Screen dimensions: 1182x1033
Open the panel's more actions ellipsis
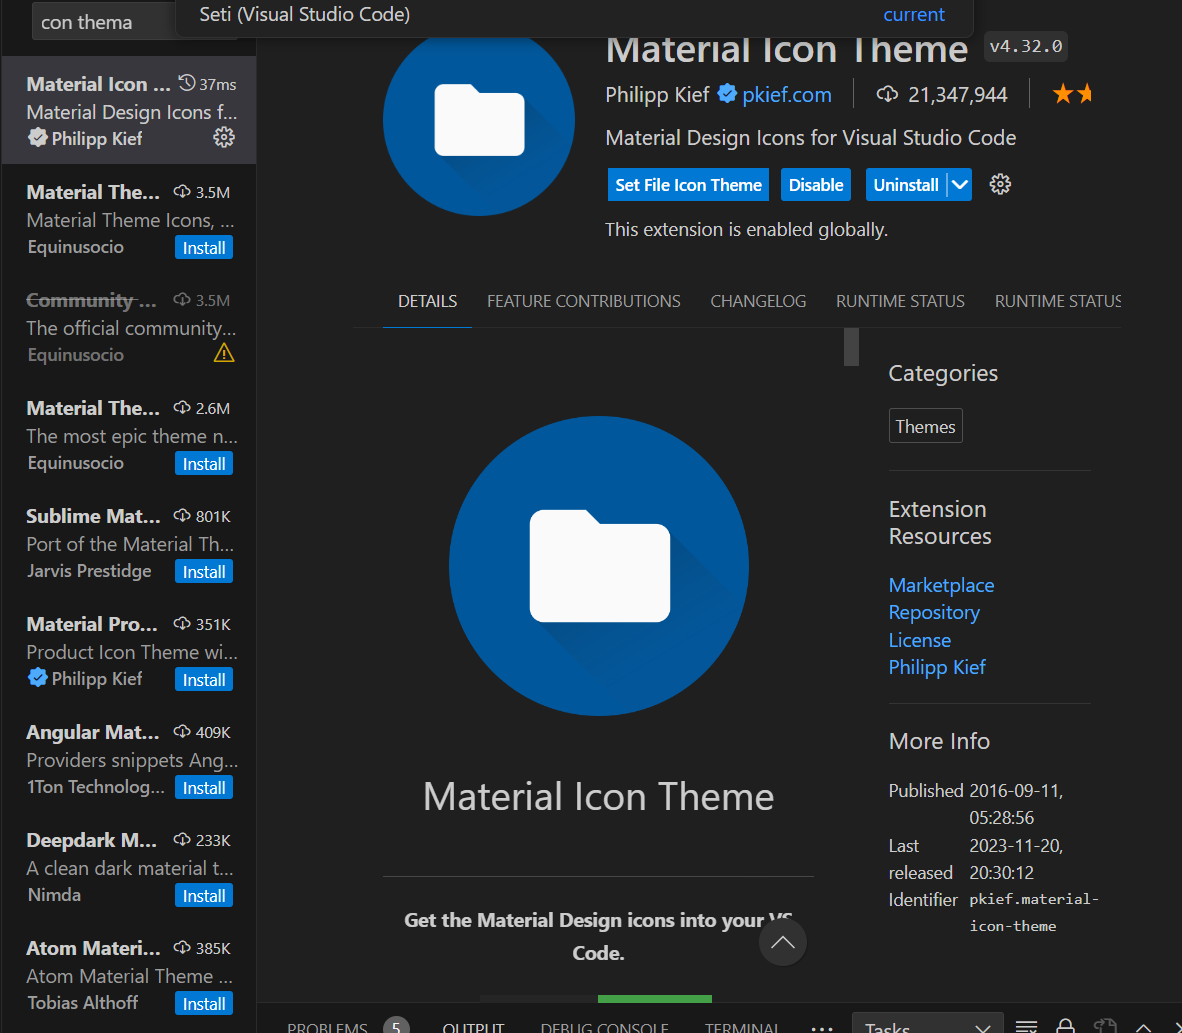click(x=822, y=1027)
